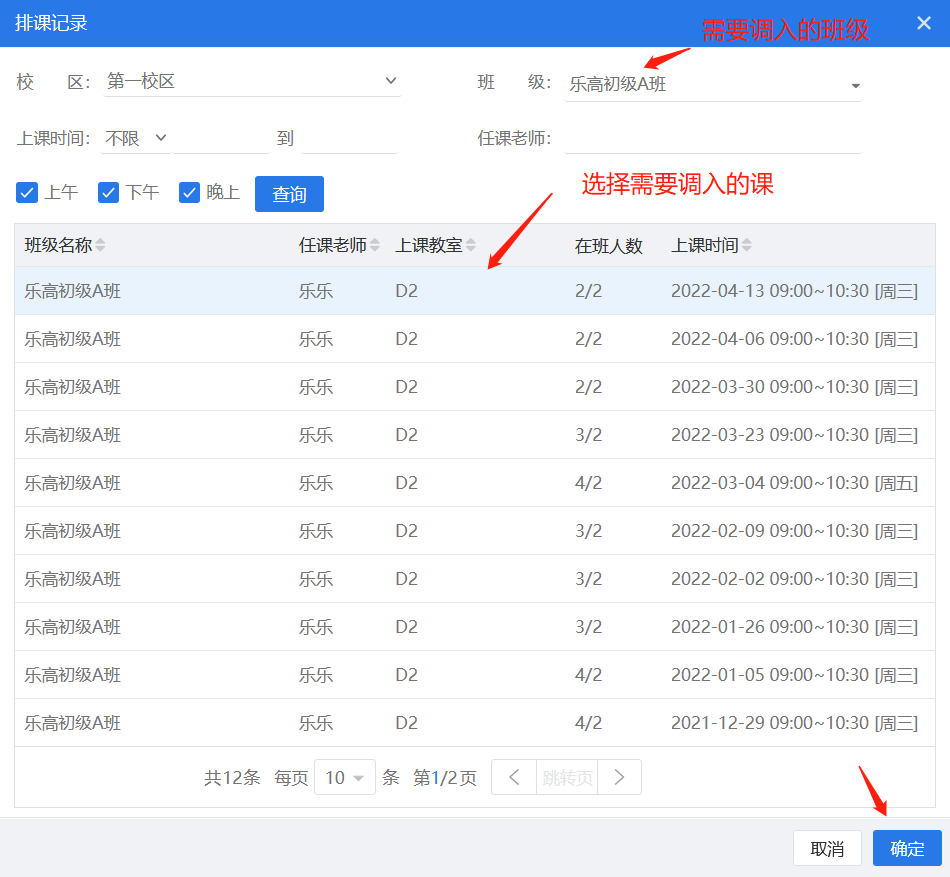The width and height of the screenshot is (950, 877).
Task: Select the lesson on 2022-04-13
Action: (x=475, y=291)
